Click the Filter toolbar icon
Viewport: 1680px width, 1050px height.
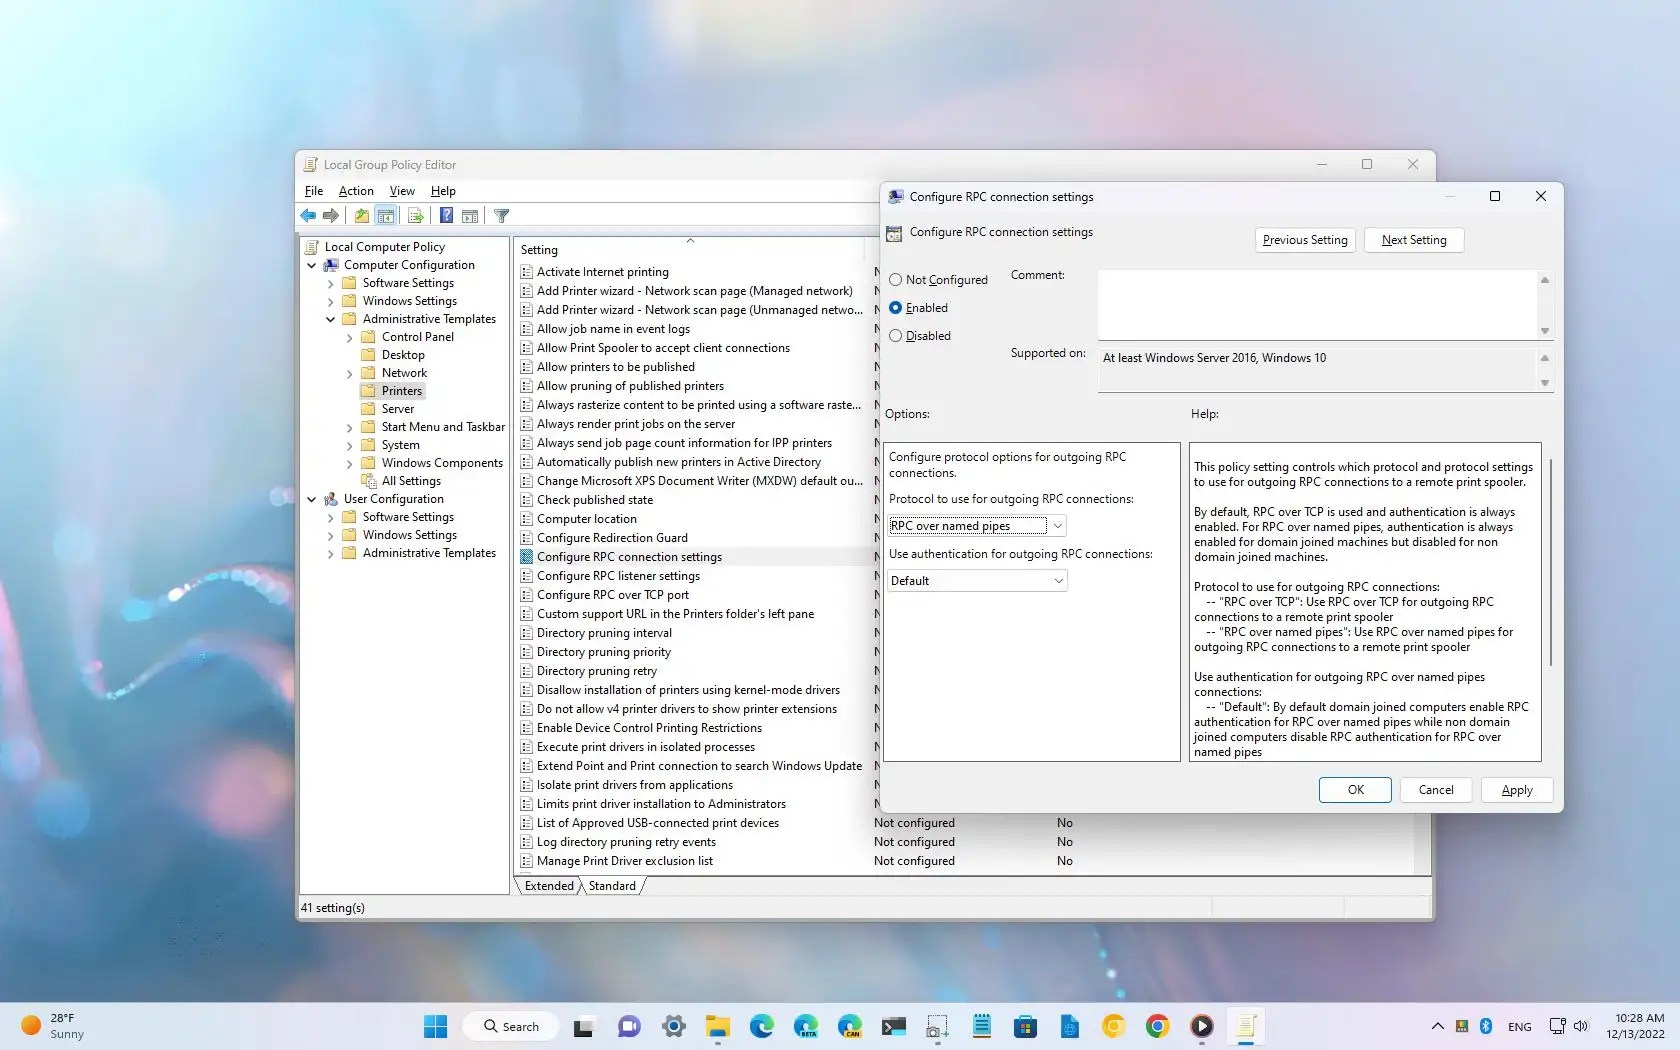501,216
